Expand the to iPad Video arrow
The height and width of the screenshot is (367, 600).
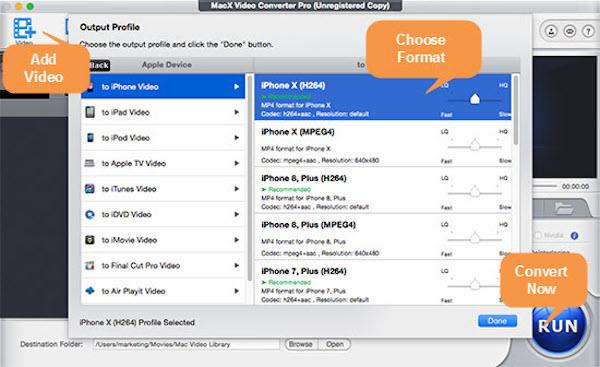pyautogui.click(x=236, y=112)
